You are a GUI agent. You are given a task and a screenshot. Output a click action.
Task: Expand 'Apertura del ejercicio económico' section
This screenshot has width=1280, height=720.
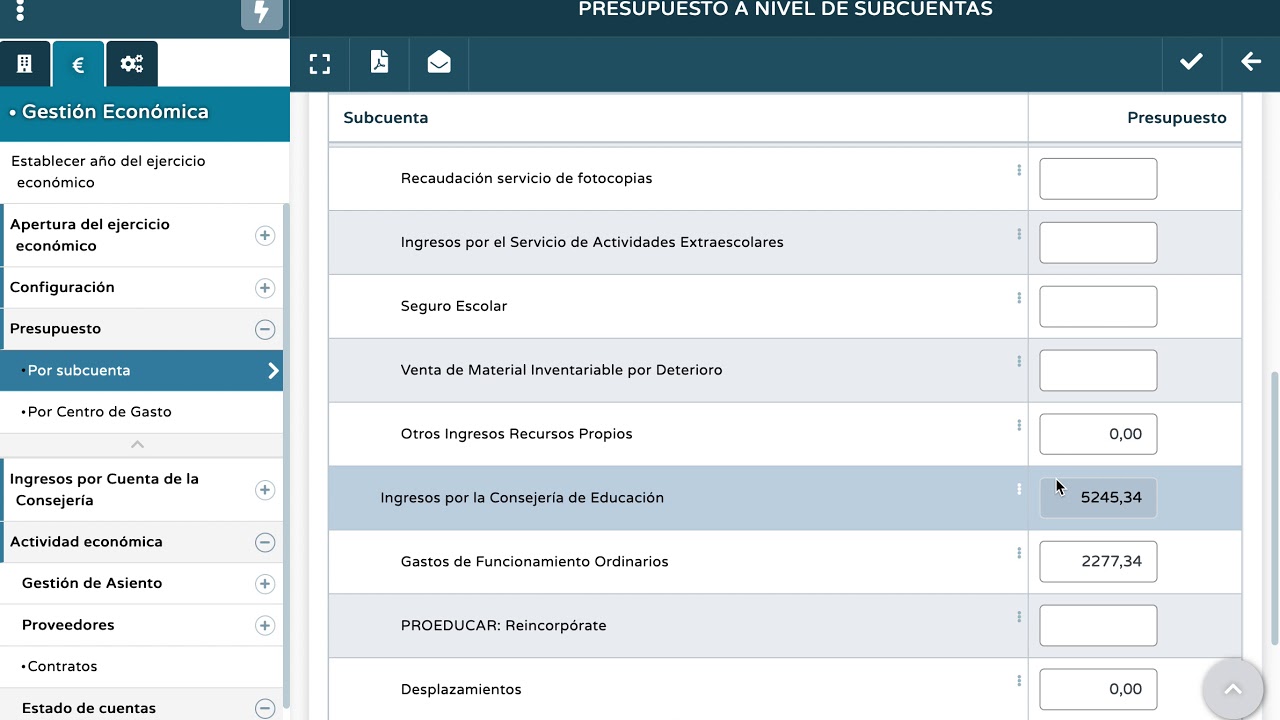pyautogui.click(x=265, y=235)
